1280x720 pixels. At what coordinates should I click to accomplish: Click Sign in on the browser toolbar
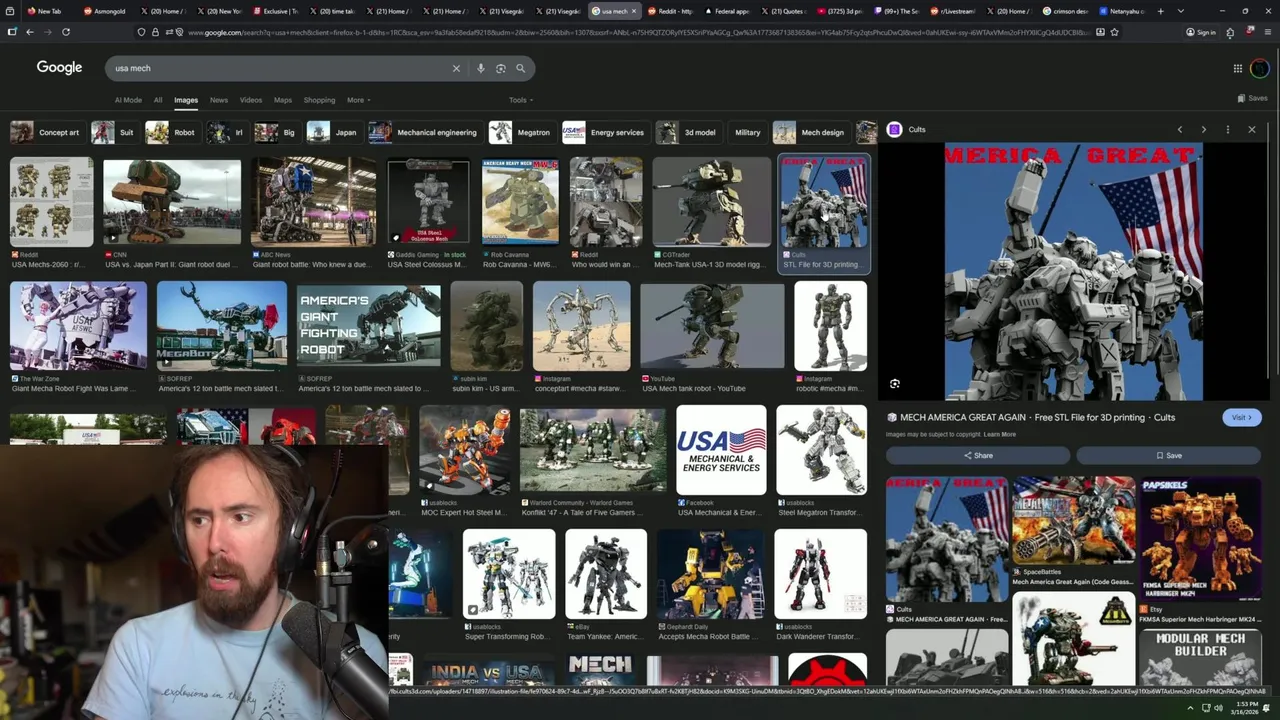point(1201,32)
